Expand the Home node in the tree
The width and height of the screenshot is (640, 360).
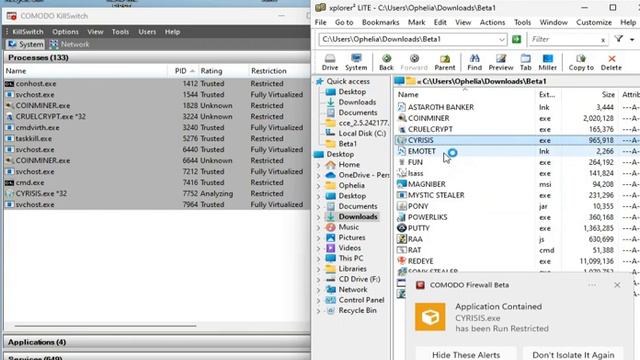(318, 165)
